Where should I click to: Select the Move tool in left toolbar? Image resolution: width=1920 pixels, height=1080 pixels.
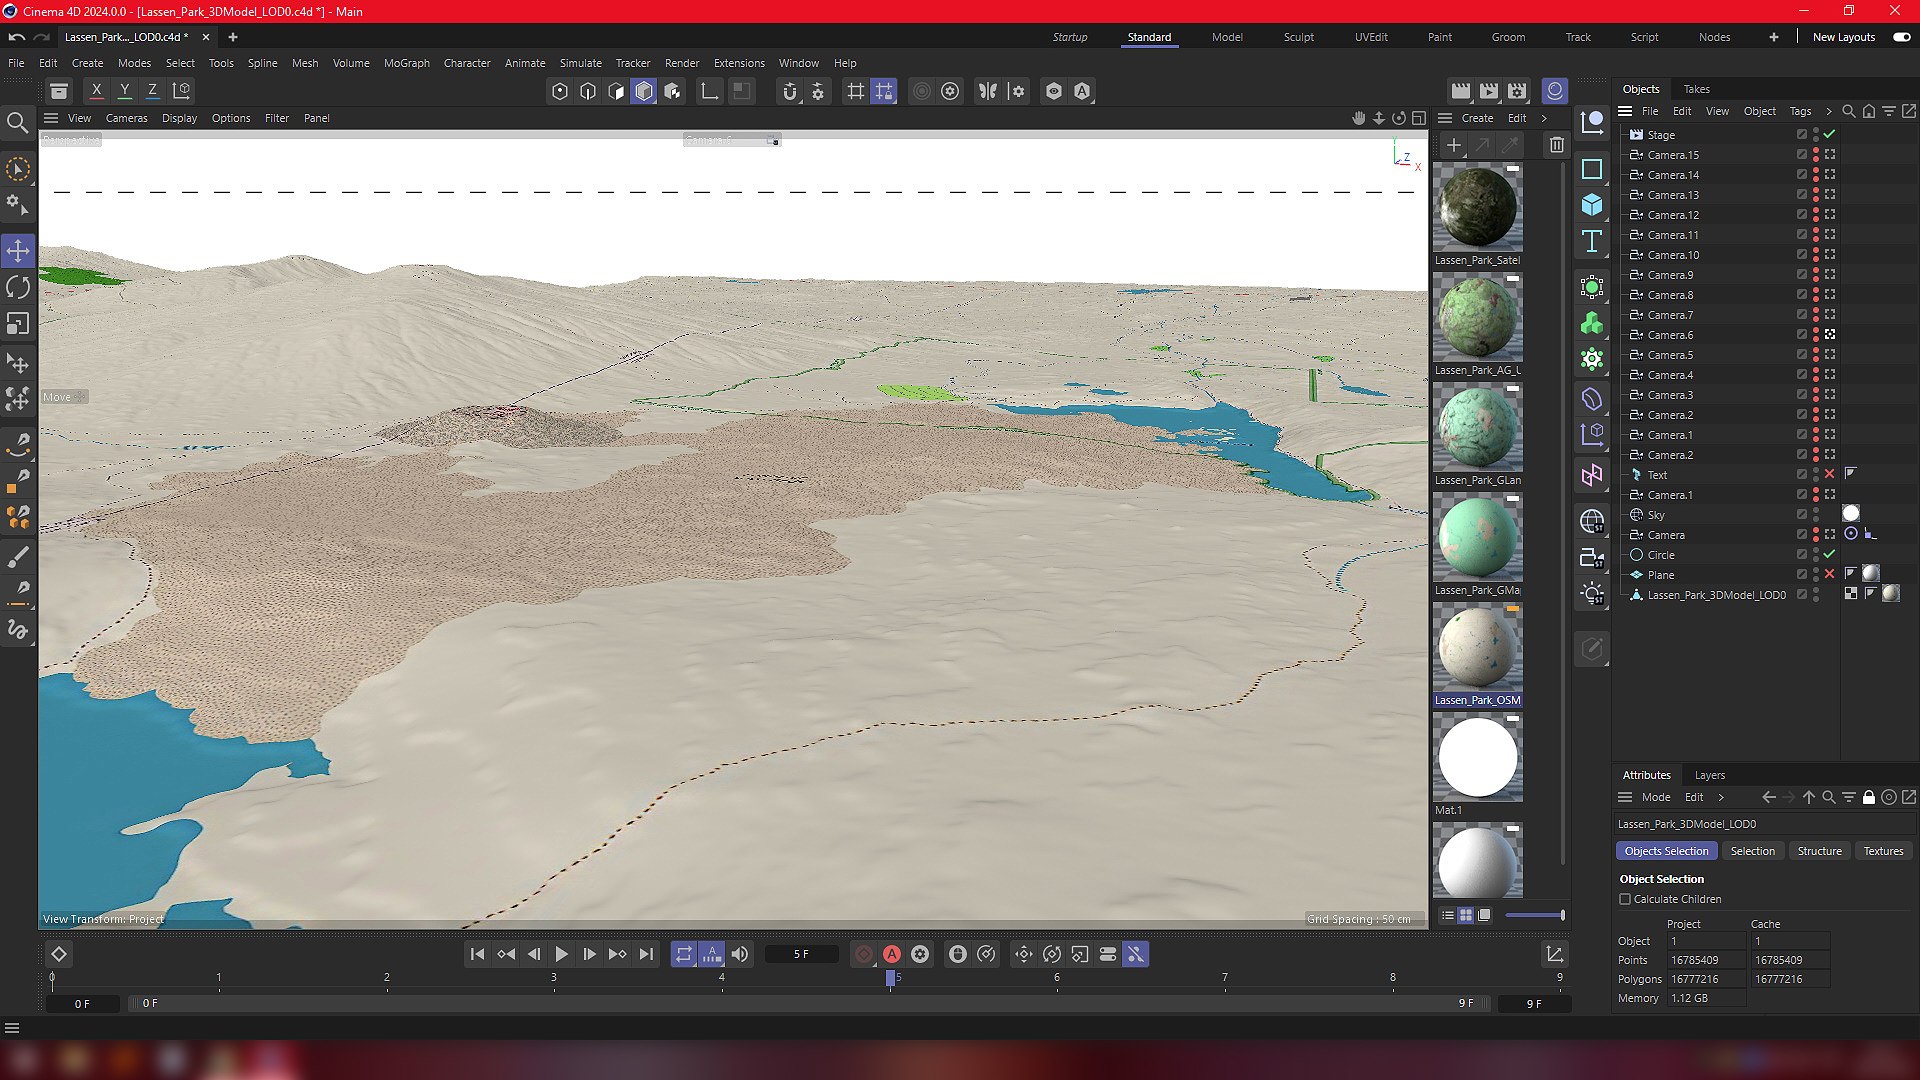18,250
